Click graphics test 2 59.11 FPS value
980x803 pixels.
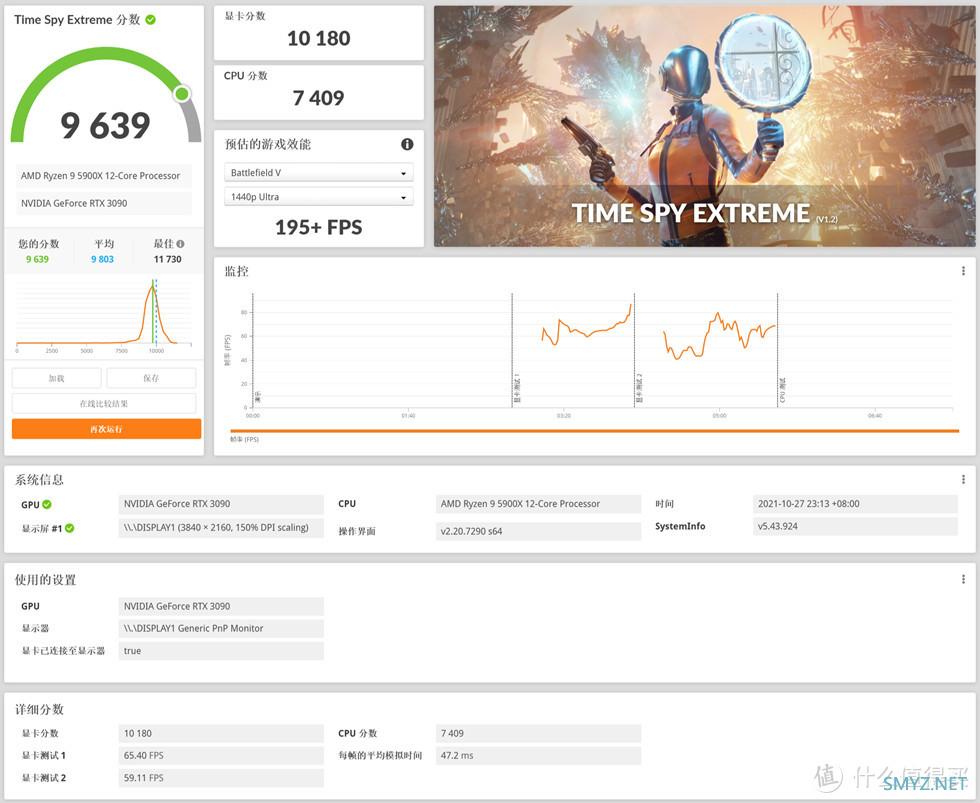click(x=221, y=778)
